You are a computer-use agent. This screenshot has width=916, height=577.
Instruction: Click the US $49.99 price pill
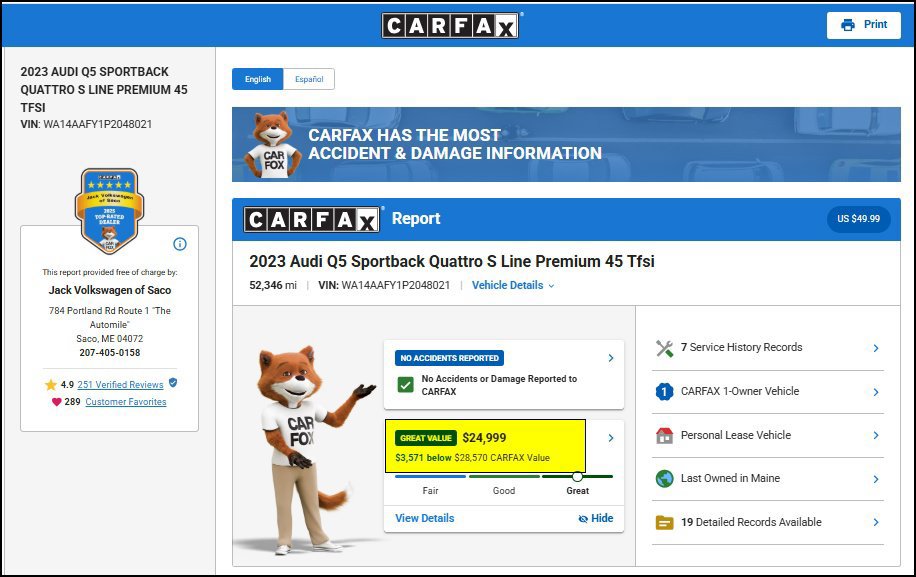[859, 219]
